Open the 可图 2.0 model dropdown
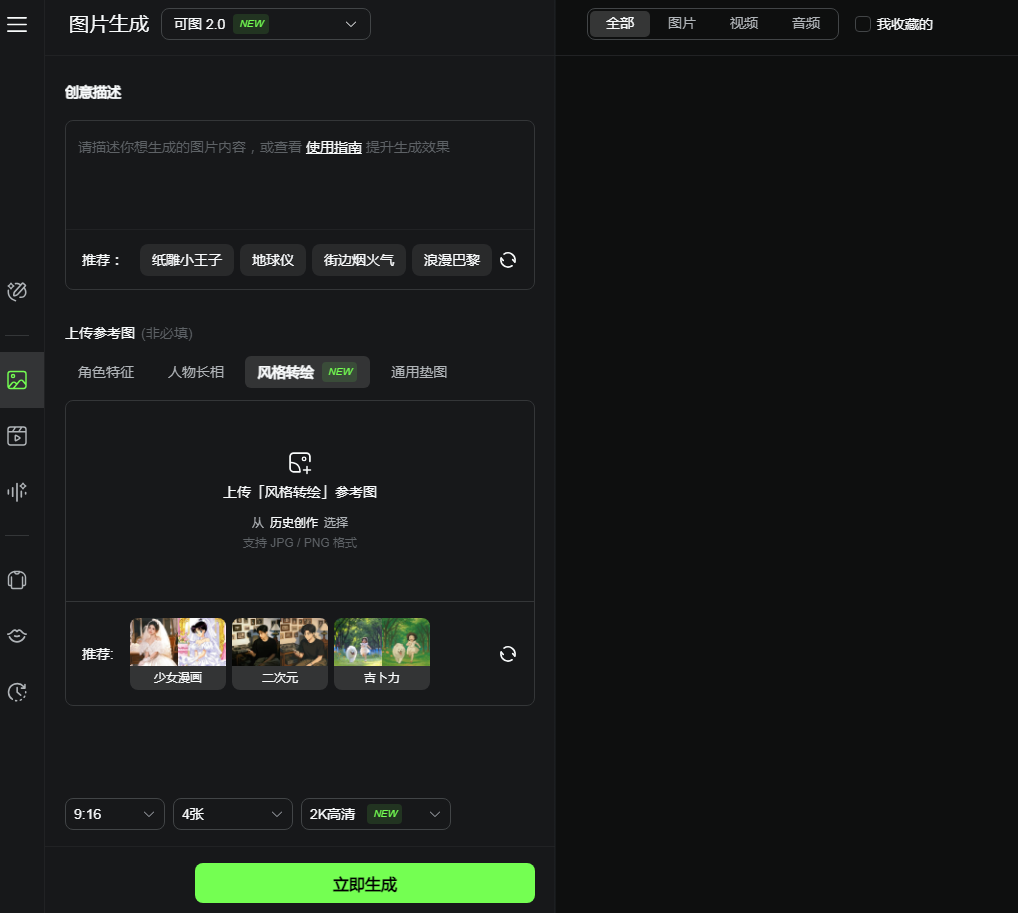The width and height of the screenshot is (1018, 913). (x=265, y=23)
